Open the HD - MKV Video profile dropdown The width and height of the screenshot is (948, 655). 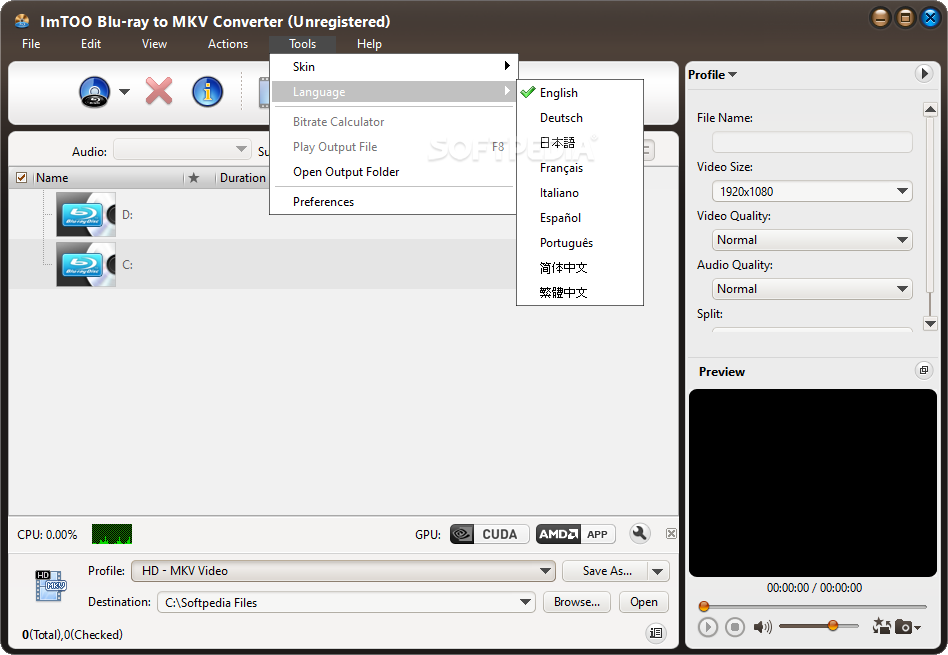coord(343,571)
